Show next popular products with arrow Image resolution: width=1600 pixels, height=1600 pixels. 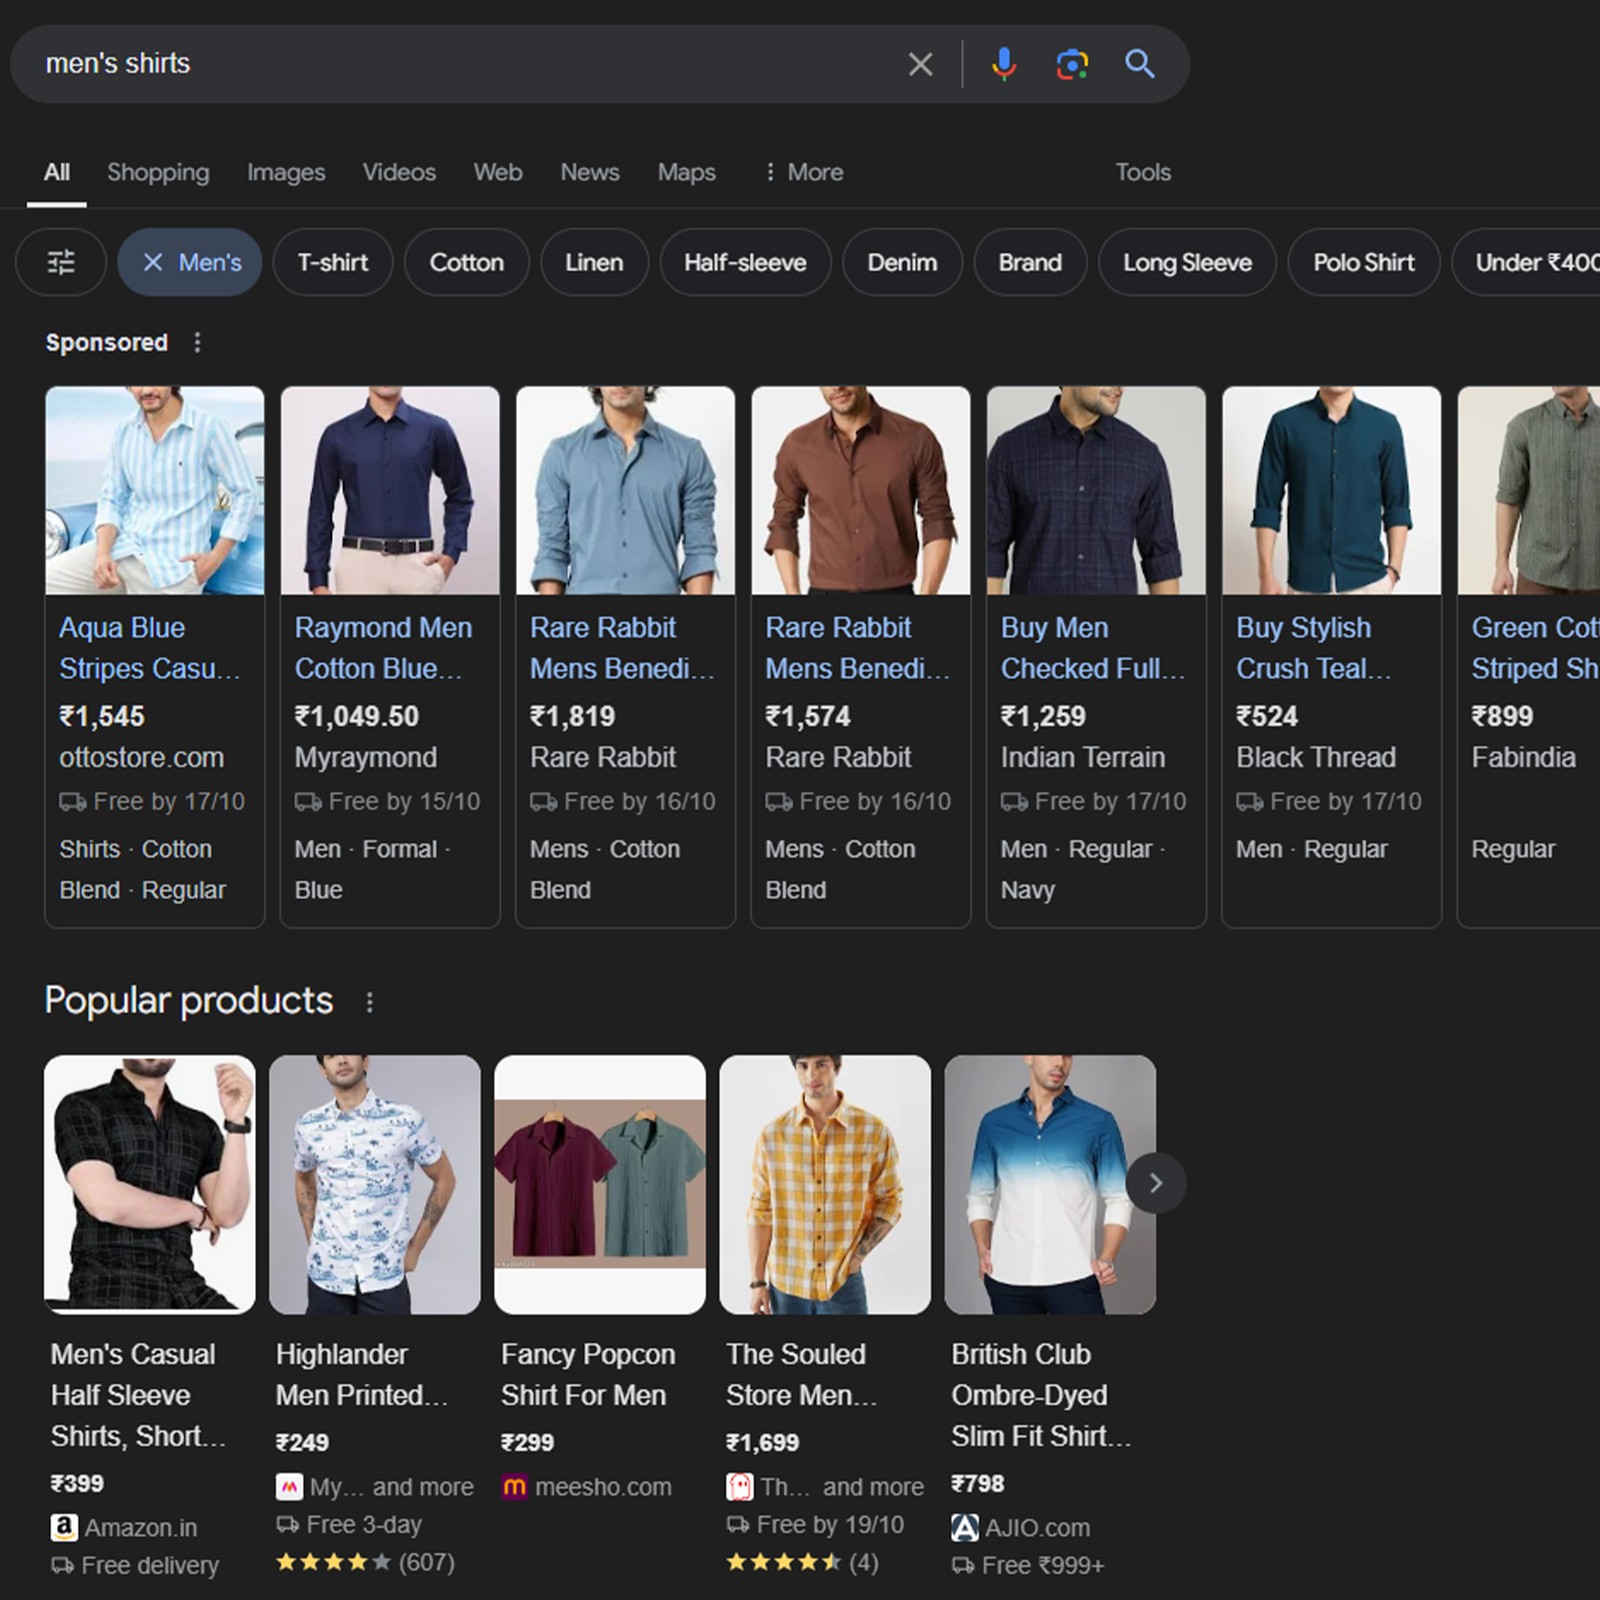(1156, 1183)
